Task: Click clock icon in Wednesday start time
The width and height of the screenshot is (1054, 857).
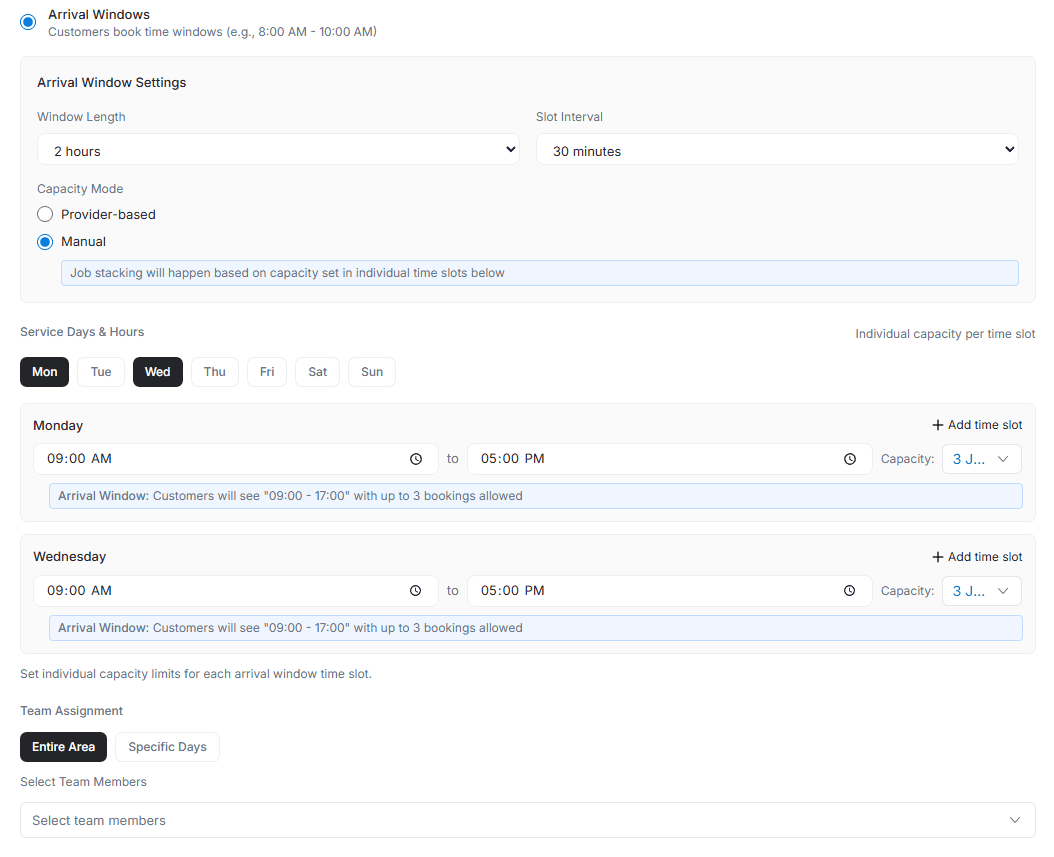Action: (416, 591)
